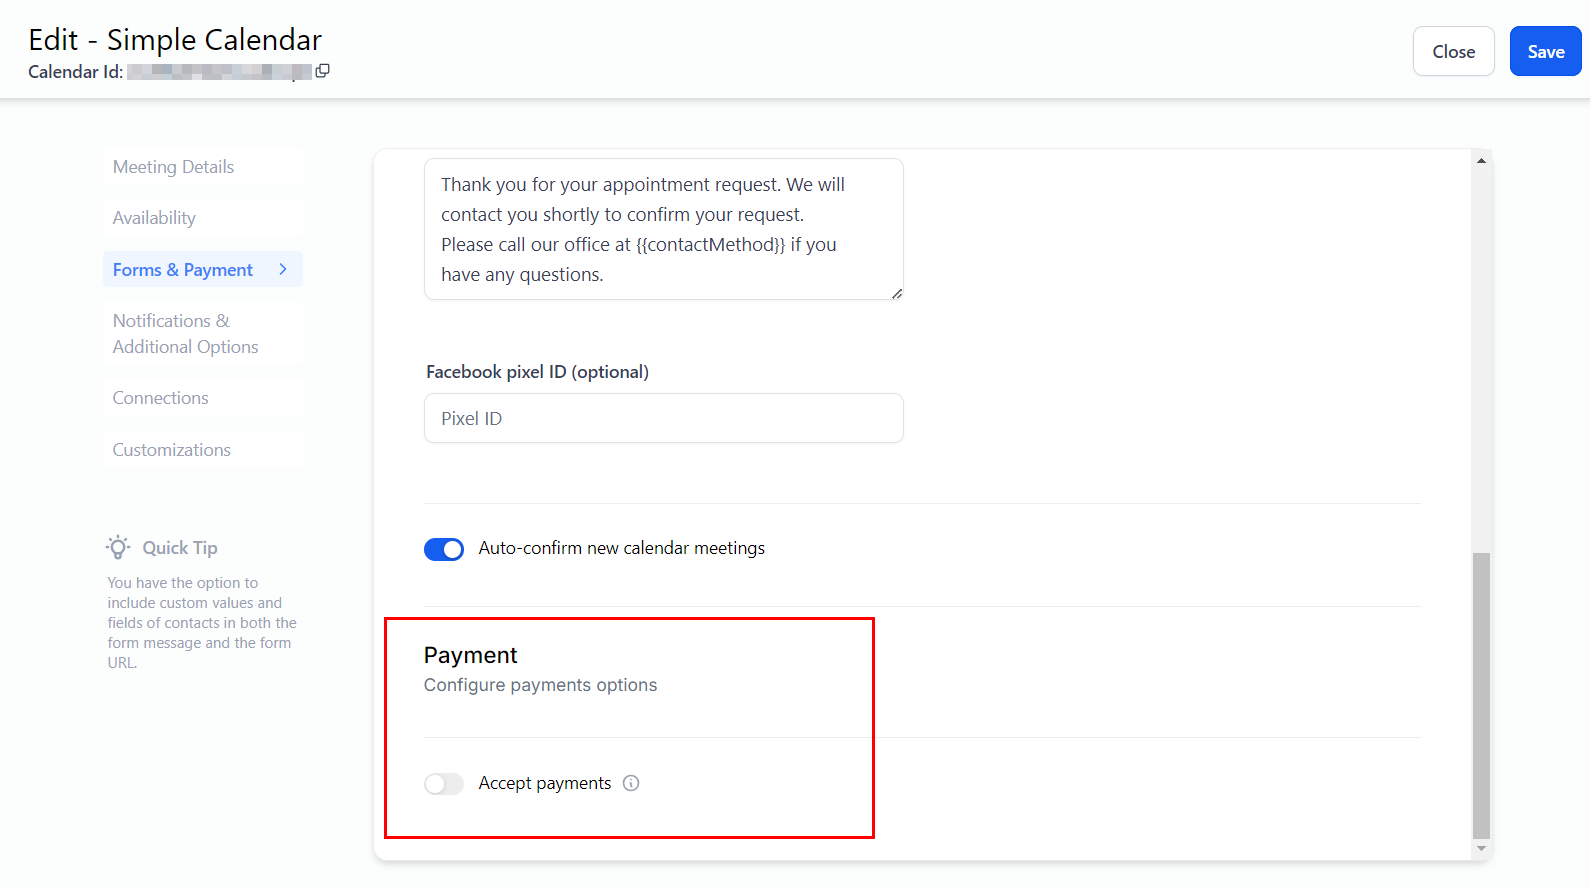Copy the Calendar Id using copy icon
Screen dimensions: 1590x889
[x=322, y=71]
